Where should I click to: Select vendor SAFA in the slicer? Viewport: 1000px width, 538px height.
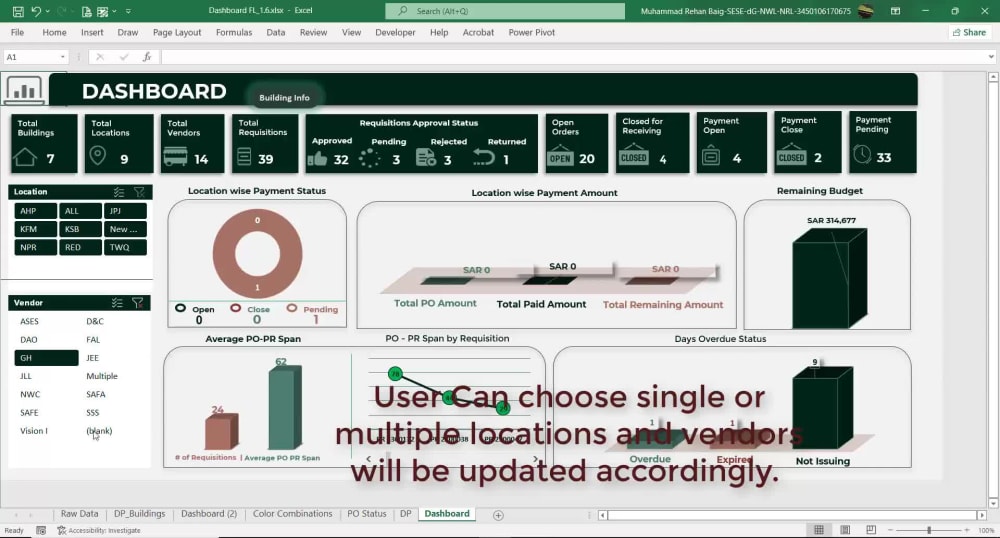click(x=114, y=395)
